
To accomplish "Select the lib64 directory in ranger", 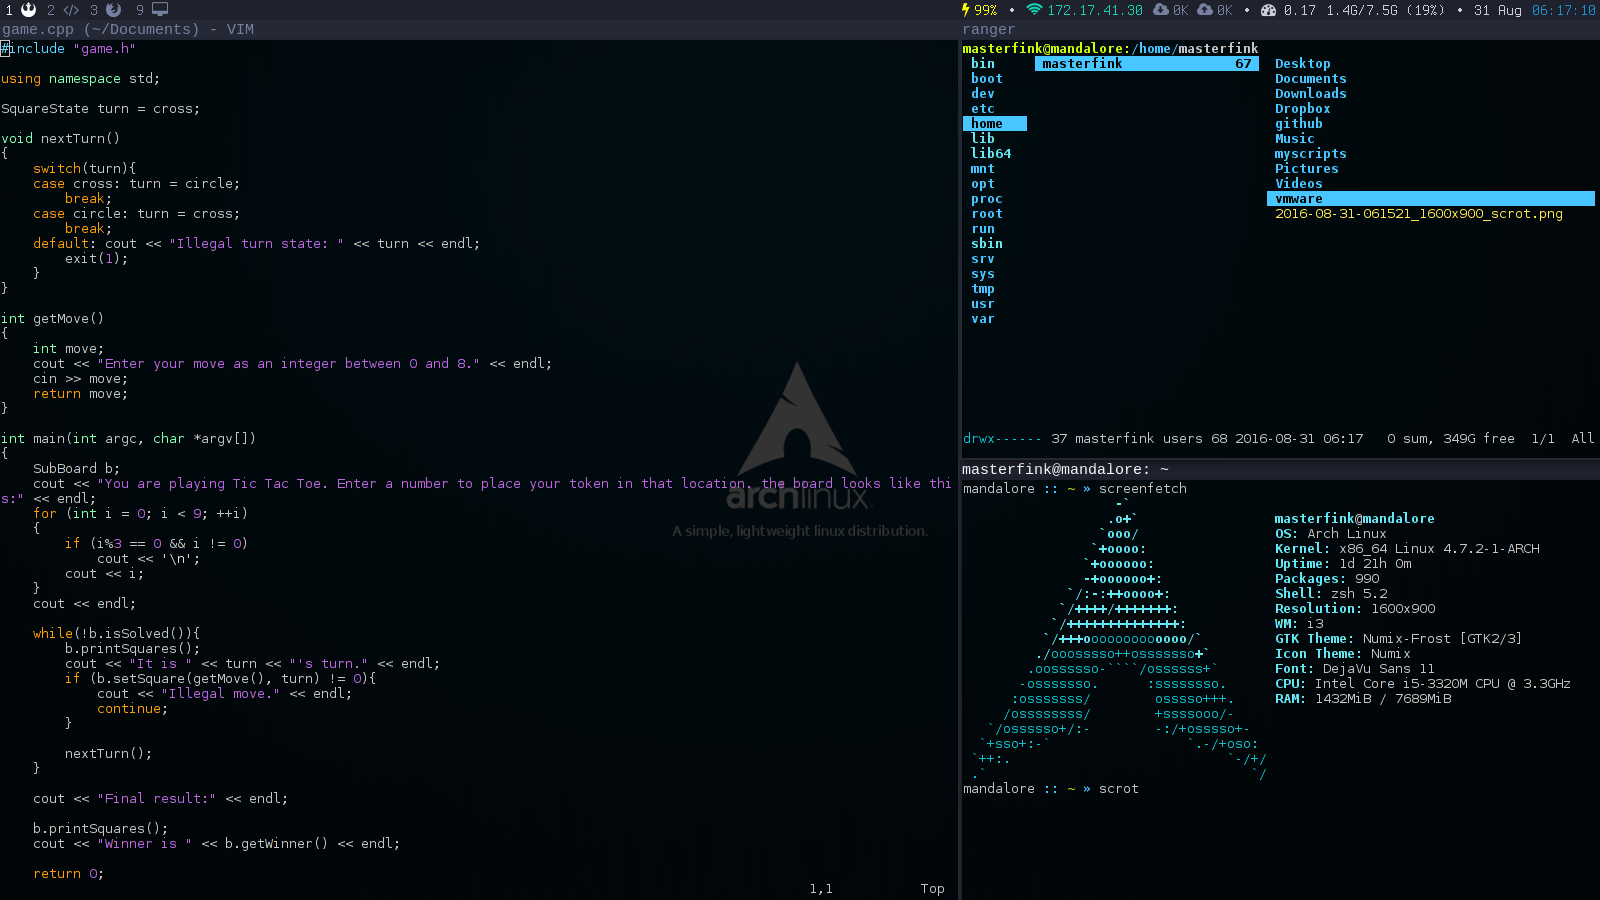I will point(991,153).
